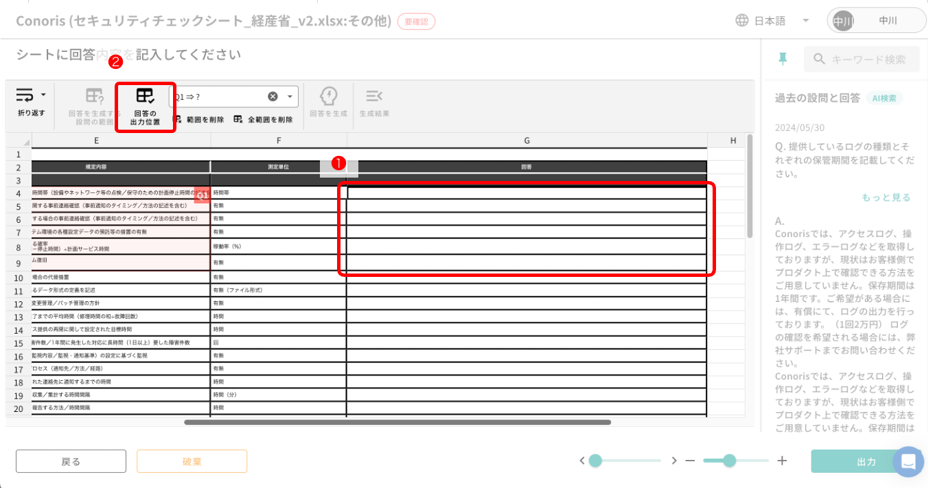Click the 折り返す wrap text icon
The image size is (928, 488).
click(25, 96)
